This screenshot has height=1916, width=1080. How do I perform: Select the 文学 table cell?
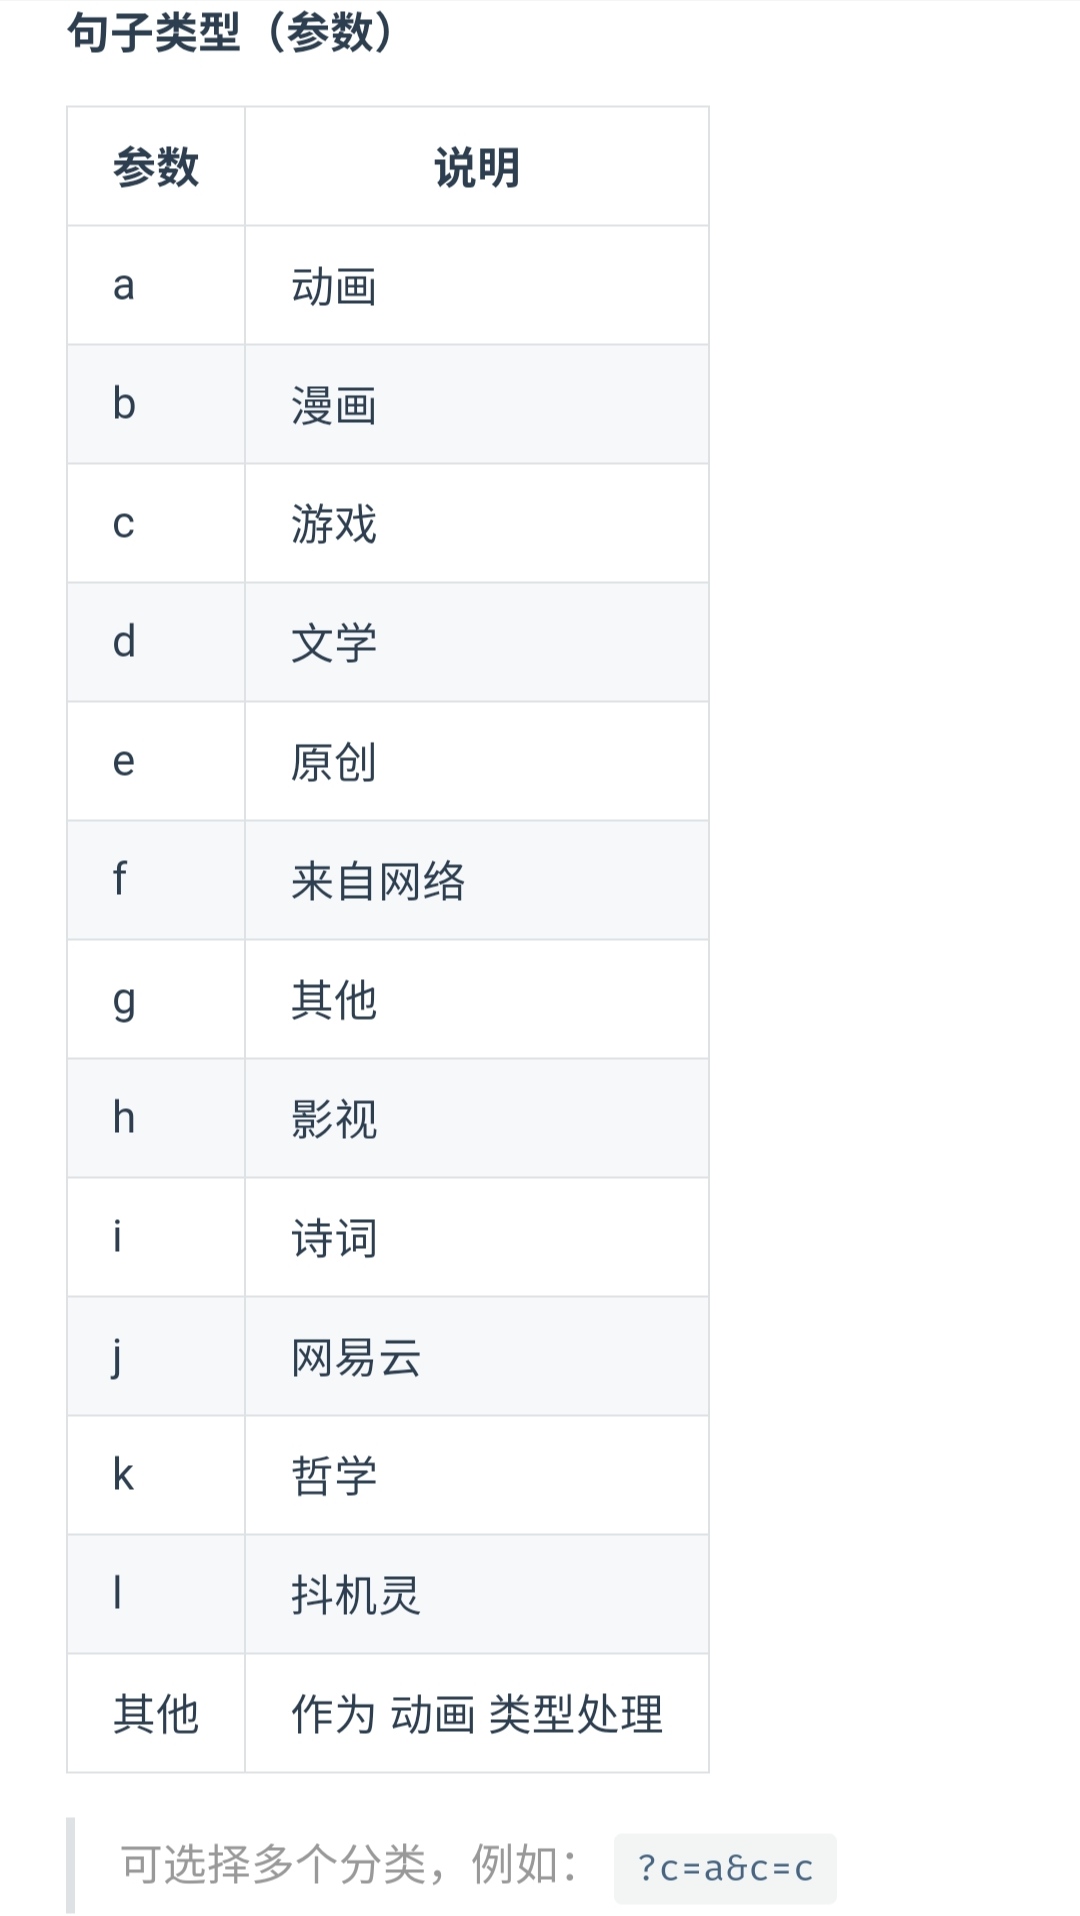point(477,642)
